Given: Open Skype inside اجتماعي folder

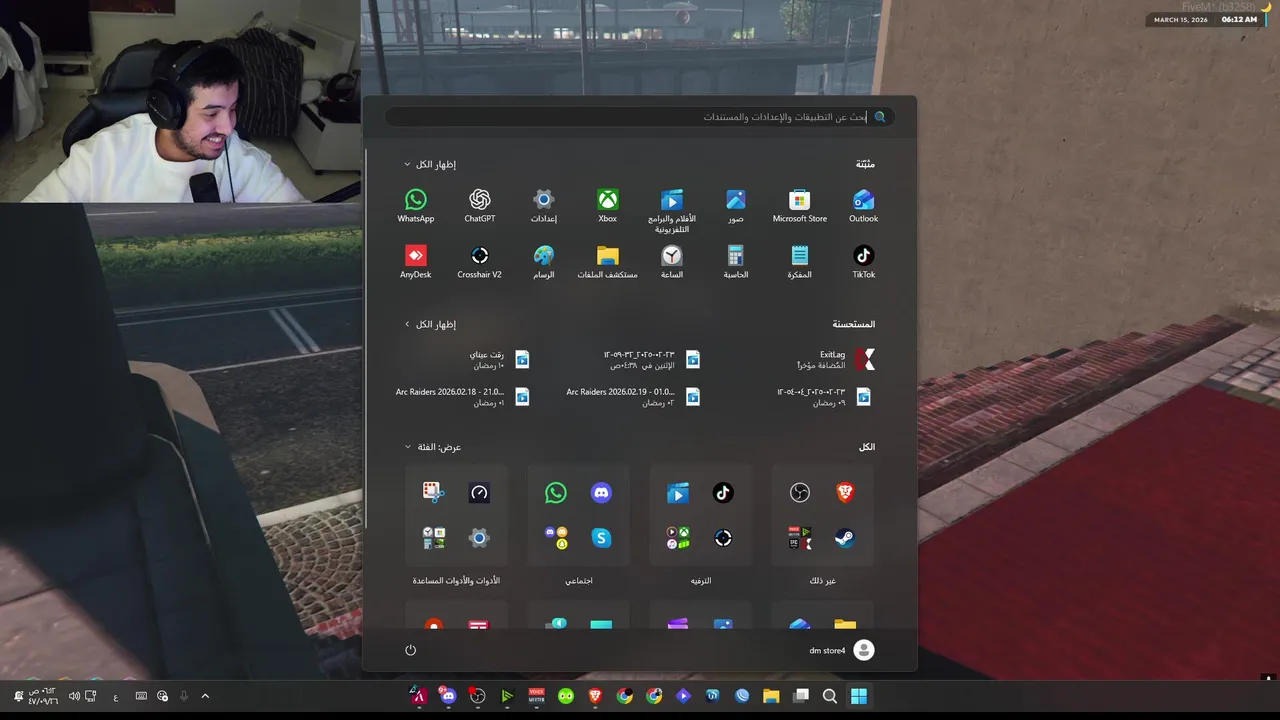Looking at the screenshot, I should click(601, 538).
